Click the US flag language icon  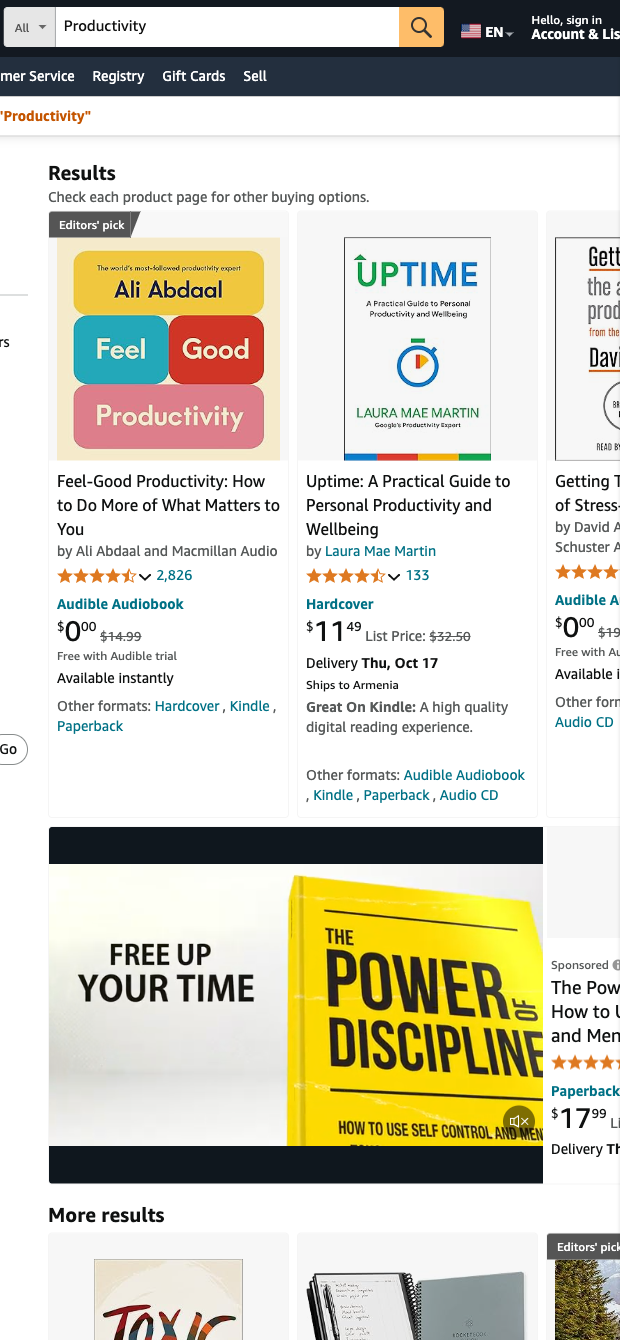click(471, 31)
